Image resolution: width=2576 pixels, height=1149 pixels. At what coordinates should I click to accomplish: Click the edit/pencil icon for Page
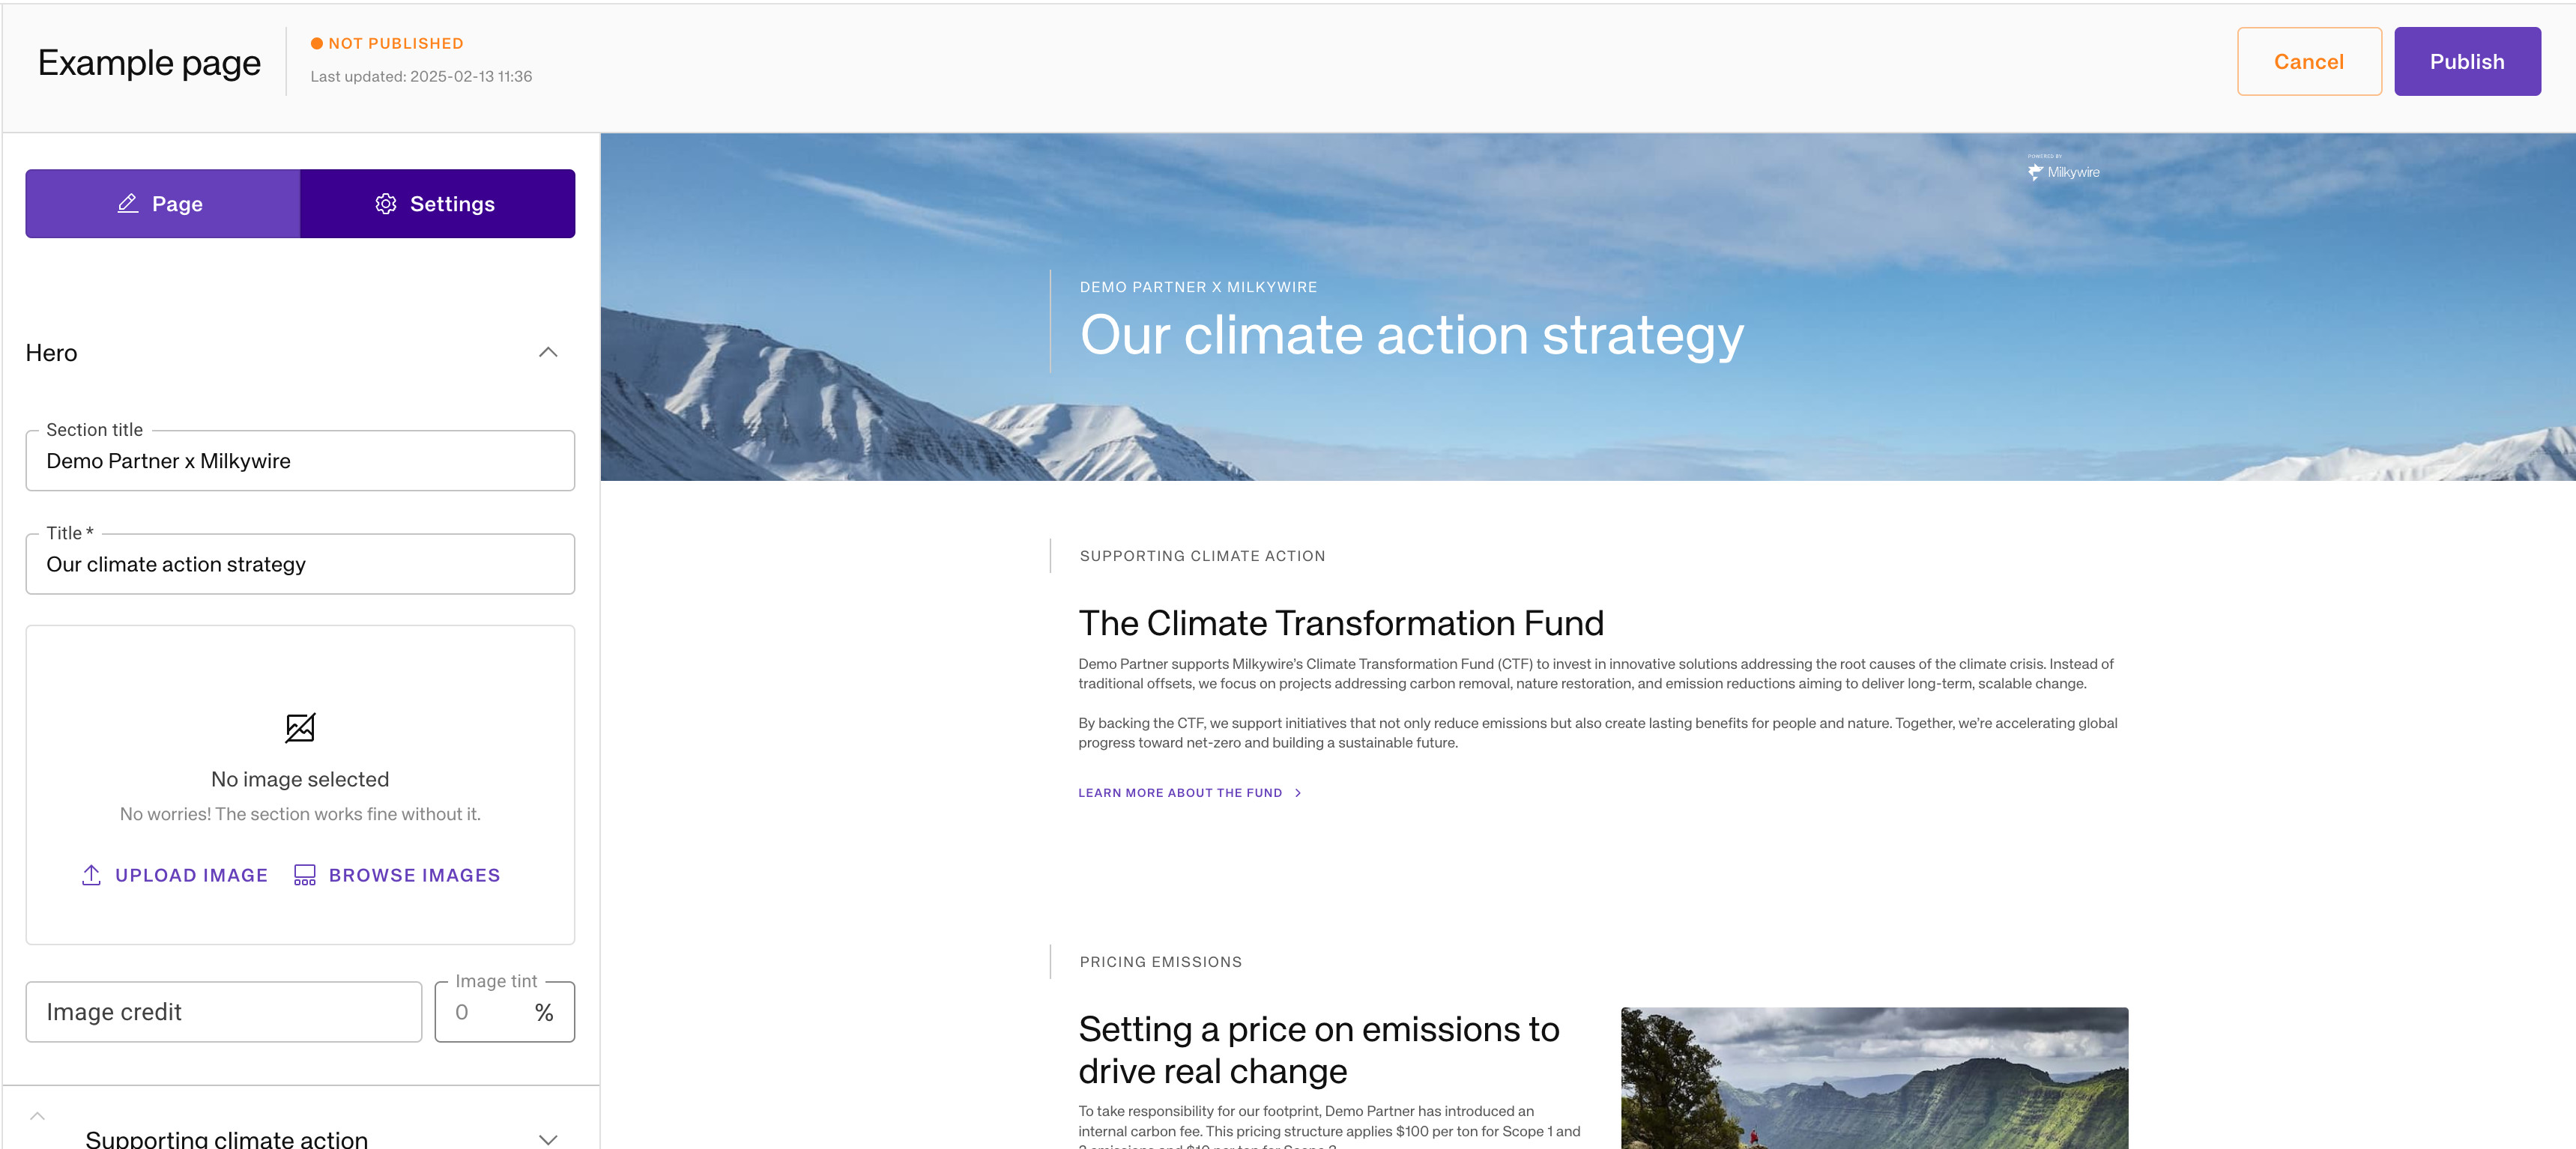pos(127,204)
